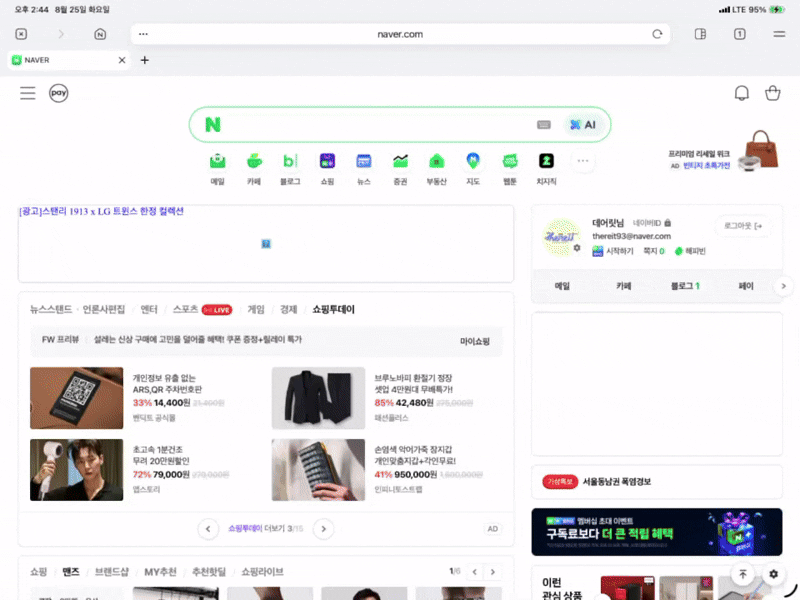
Task: Open the QR parking number plate product thumbnail
Action: (x=77, y=398)
